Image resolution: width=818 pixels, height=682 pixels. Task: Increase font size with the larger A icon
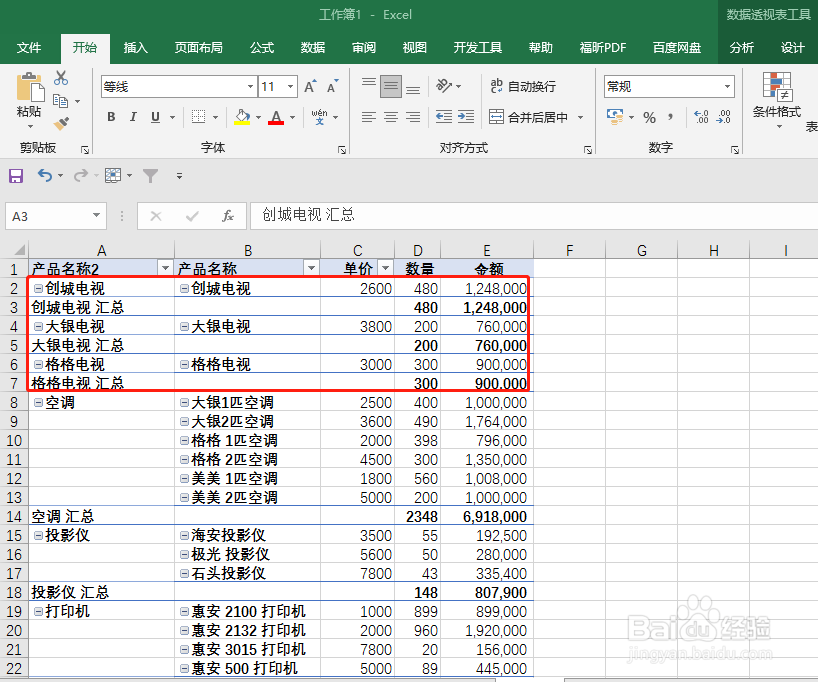click(x=310, y=87)
